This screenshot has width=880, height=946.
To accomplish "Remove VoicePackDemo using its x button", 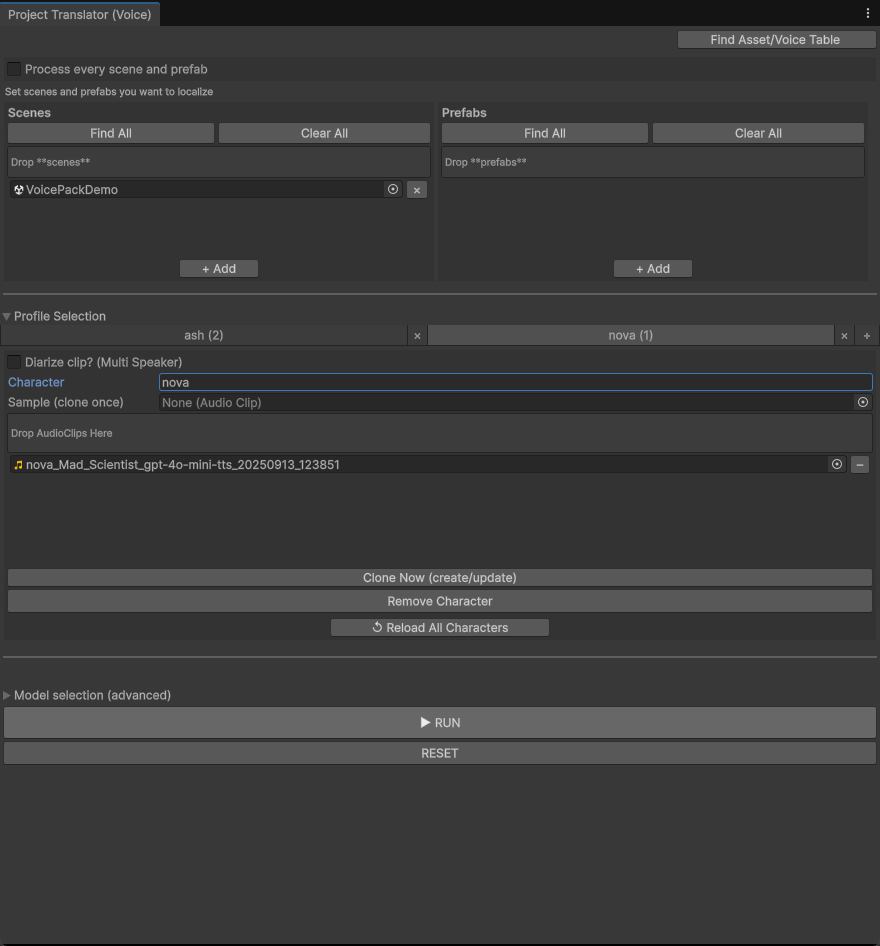I will coord(416,189).
